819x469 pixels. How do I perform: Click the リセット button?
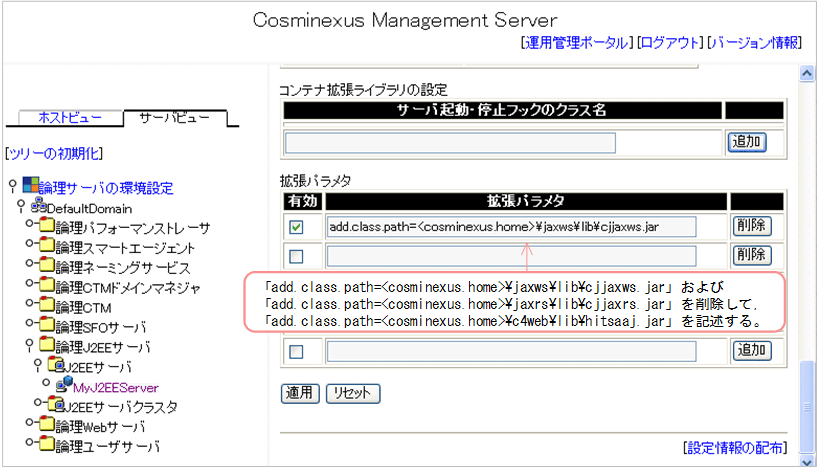pos(353,393)
